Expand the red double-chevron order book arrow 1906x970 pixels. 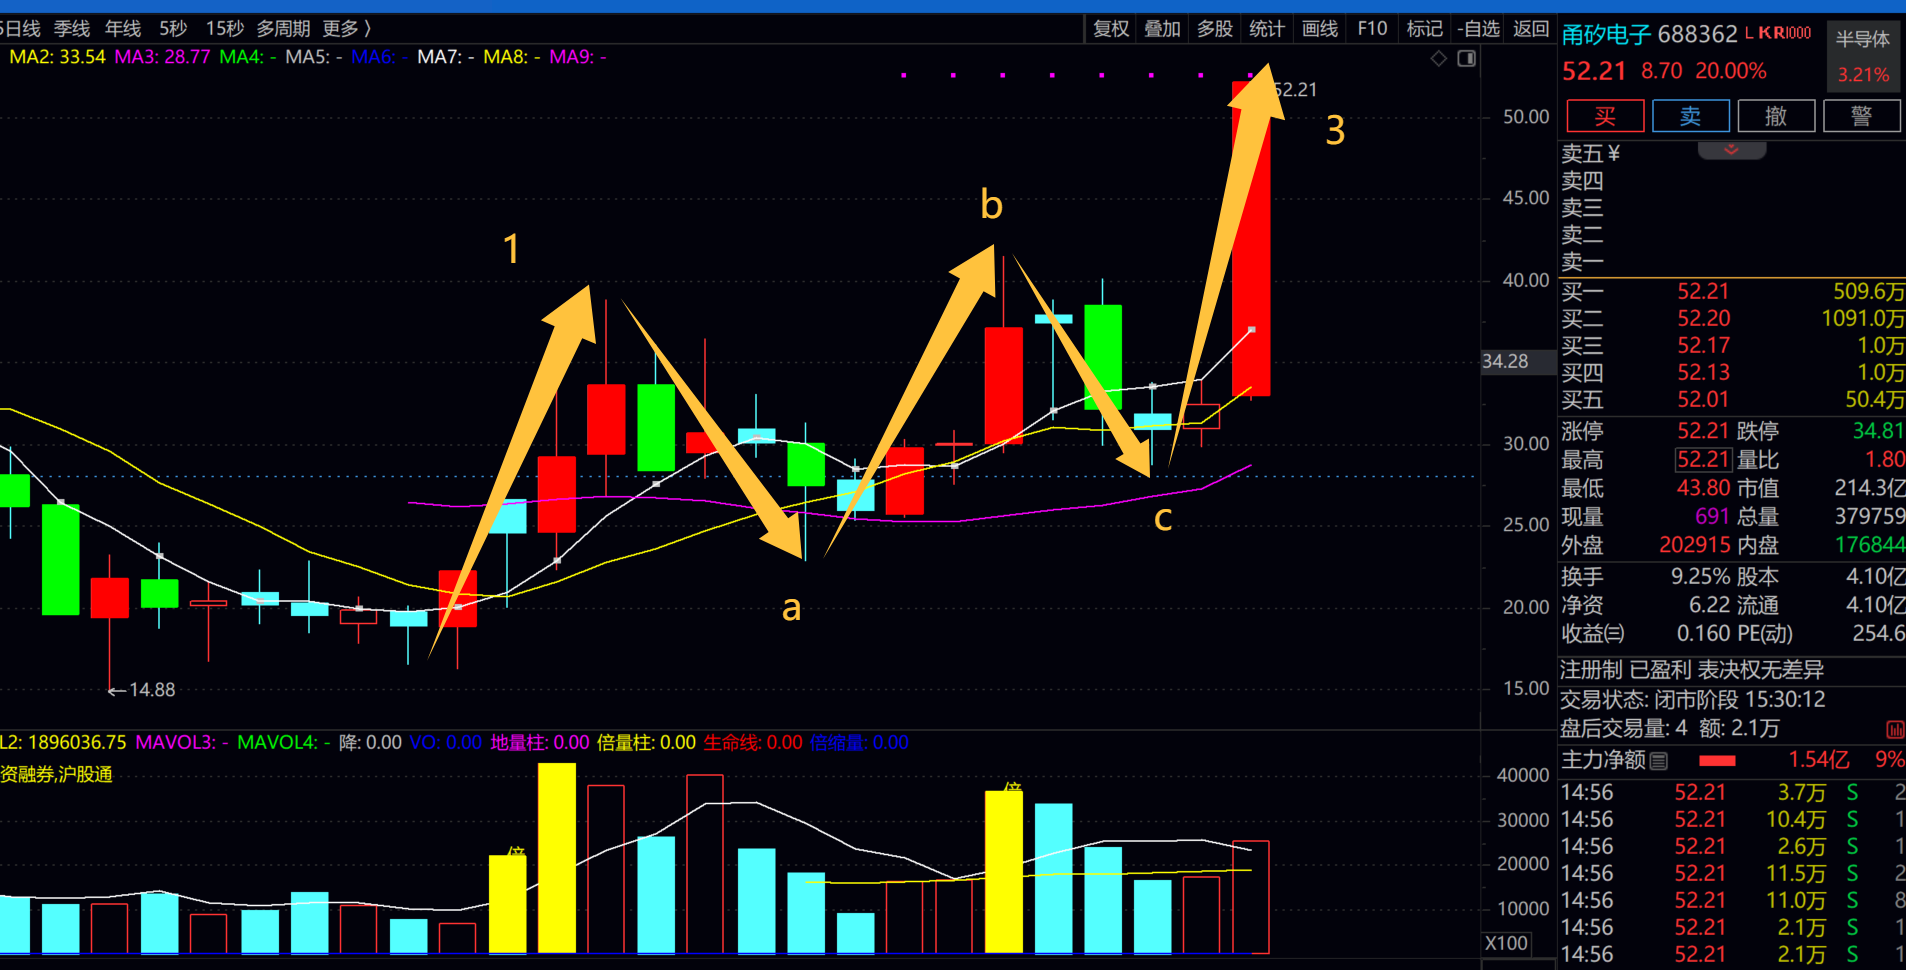[1731, 150]
